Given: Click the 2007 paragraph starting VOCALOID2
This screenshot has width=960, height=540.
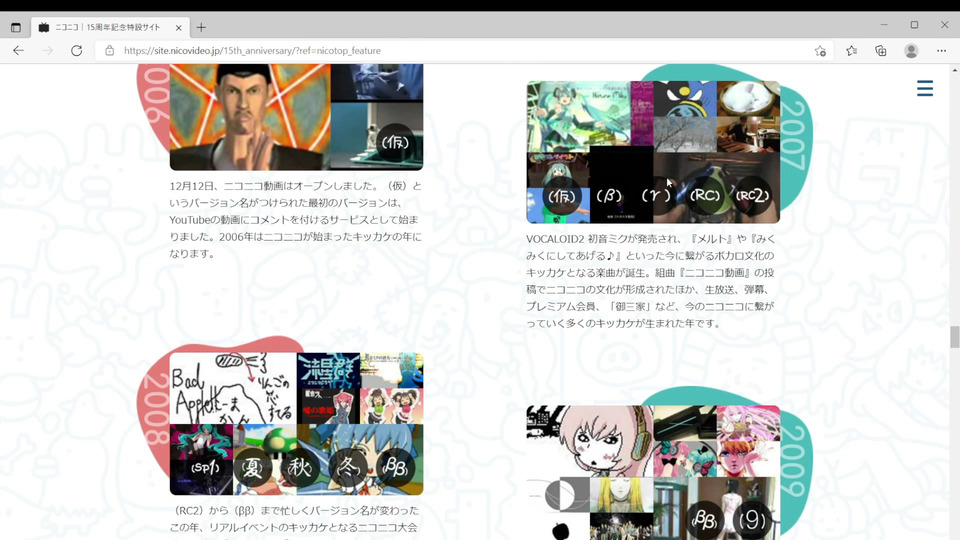Looking at the screenshot, I should [x=650, y=281].
